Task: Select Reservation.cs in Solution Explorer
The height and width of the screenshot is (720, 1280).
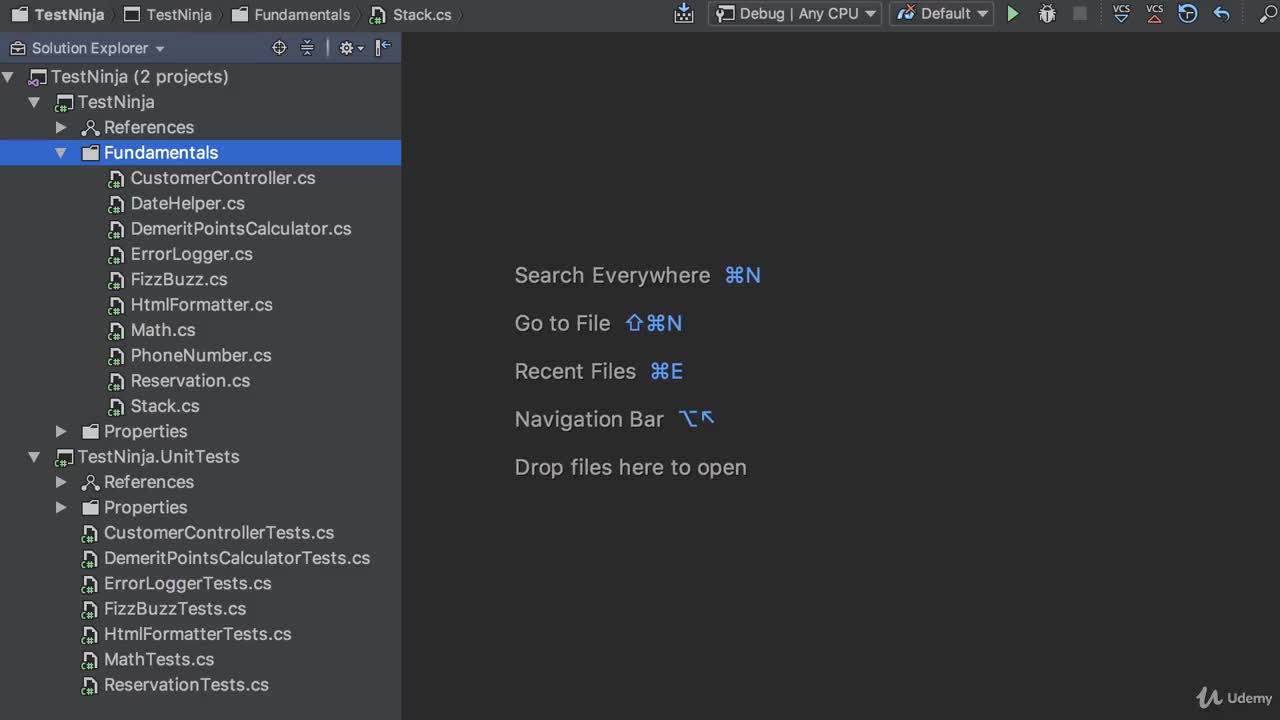Action: (x=190, y=381)
